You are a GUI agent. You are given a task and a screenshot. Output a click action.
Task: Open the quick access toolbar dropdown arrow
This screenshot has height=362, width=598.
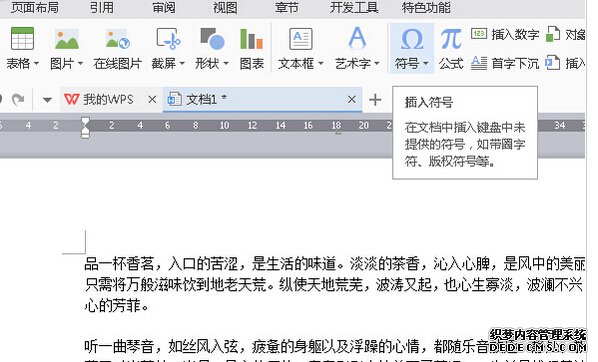[47, 100]
